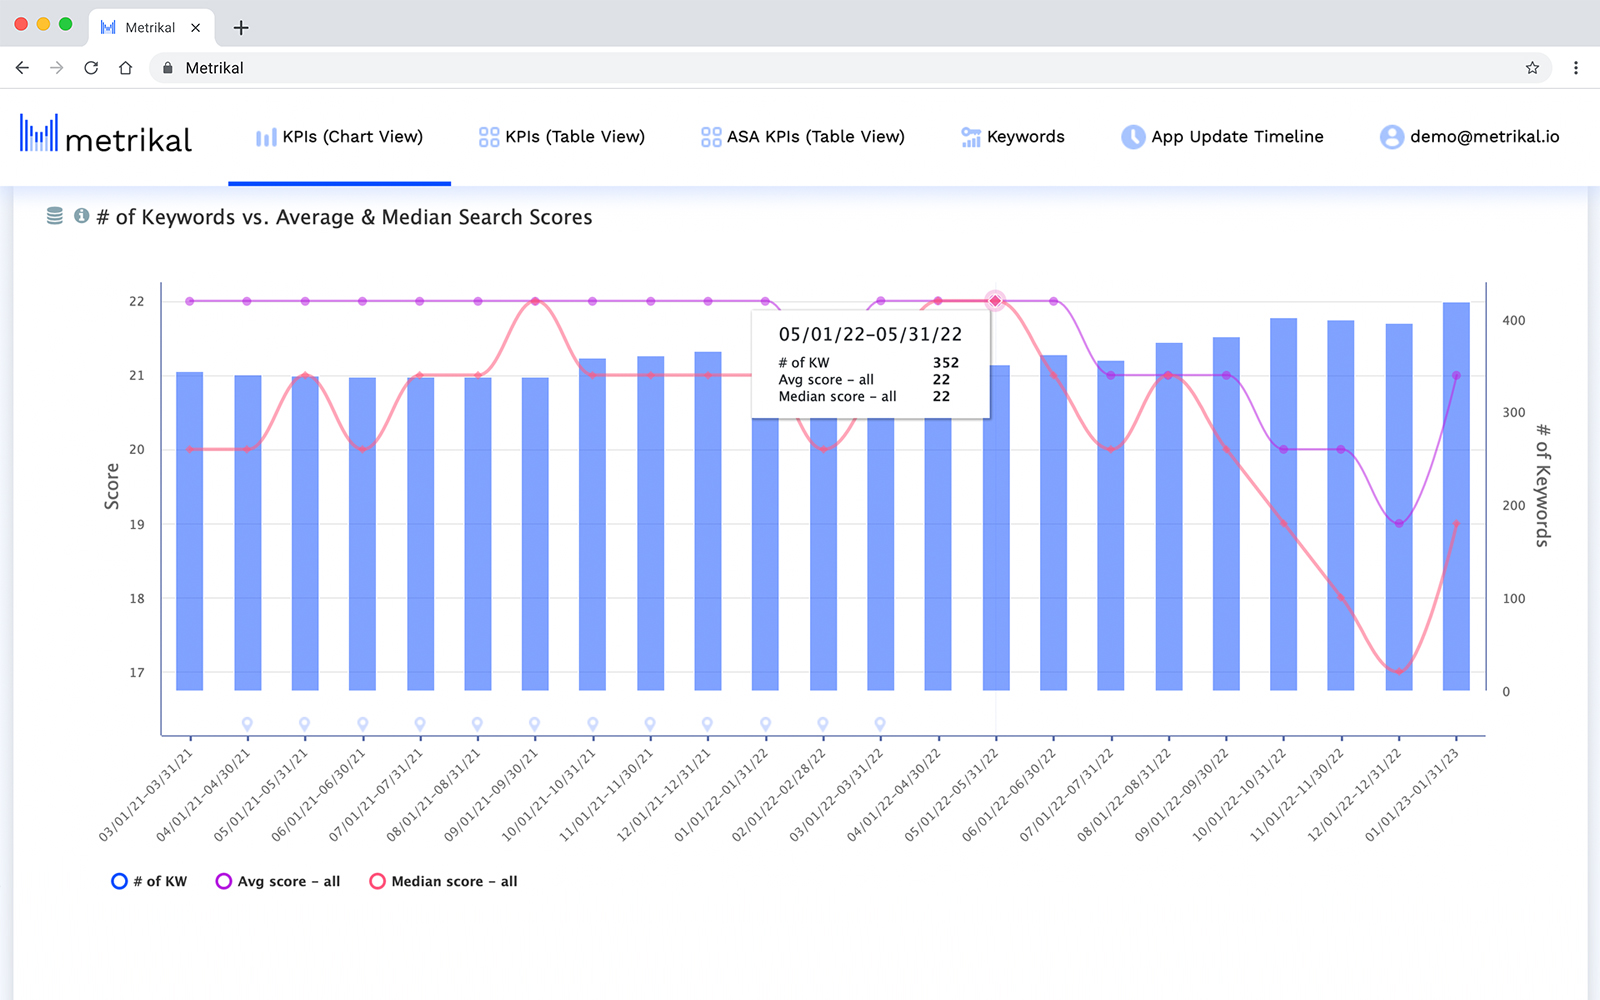Click the browser forward arrow
Image resolution: width=1600 pixels, height=1000 pixels.
pyautogui.click(x=57, y=68)
